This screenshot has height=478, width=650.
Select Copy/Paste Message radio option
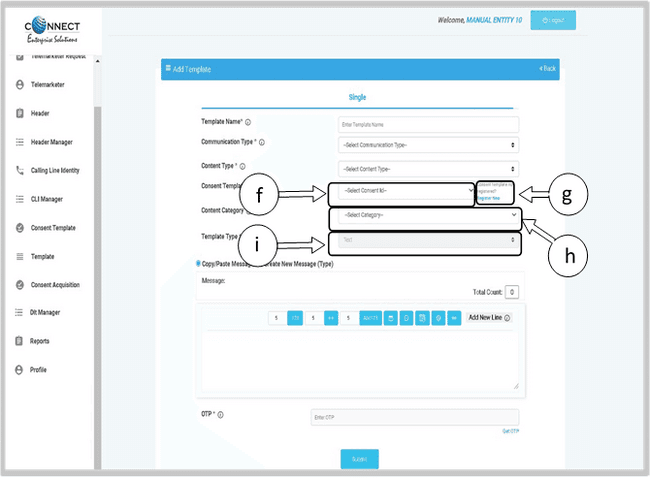click(x=198, y=263)
